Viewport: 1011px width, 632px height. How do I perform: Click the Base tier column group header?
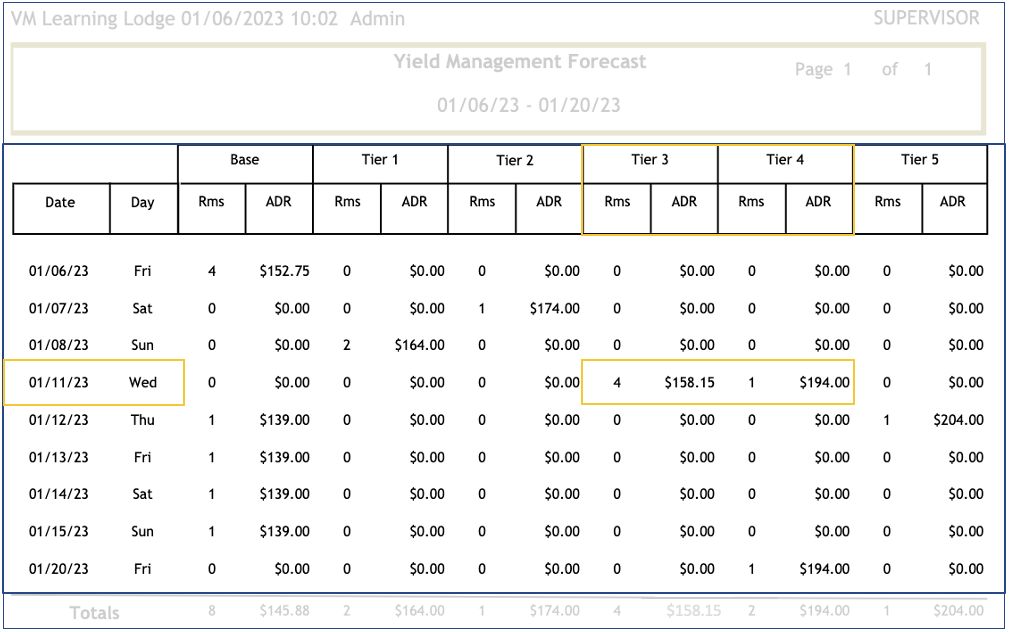tap(245, 160)
